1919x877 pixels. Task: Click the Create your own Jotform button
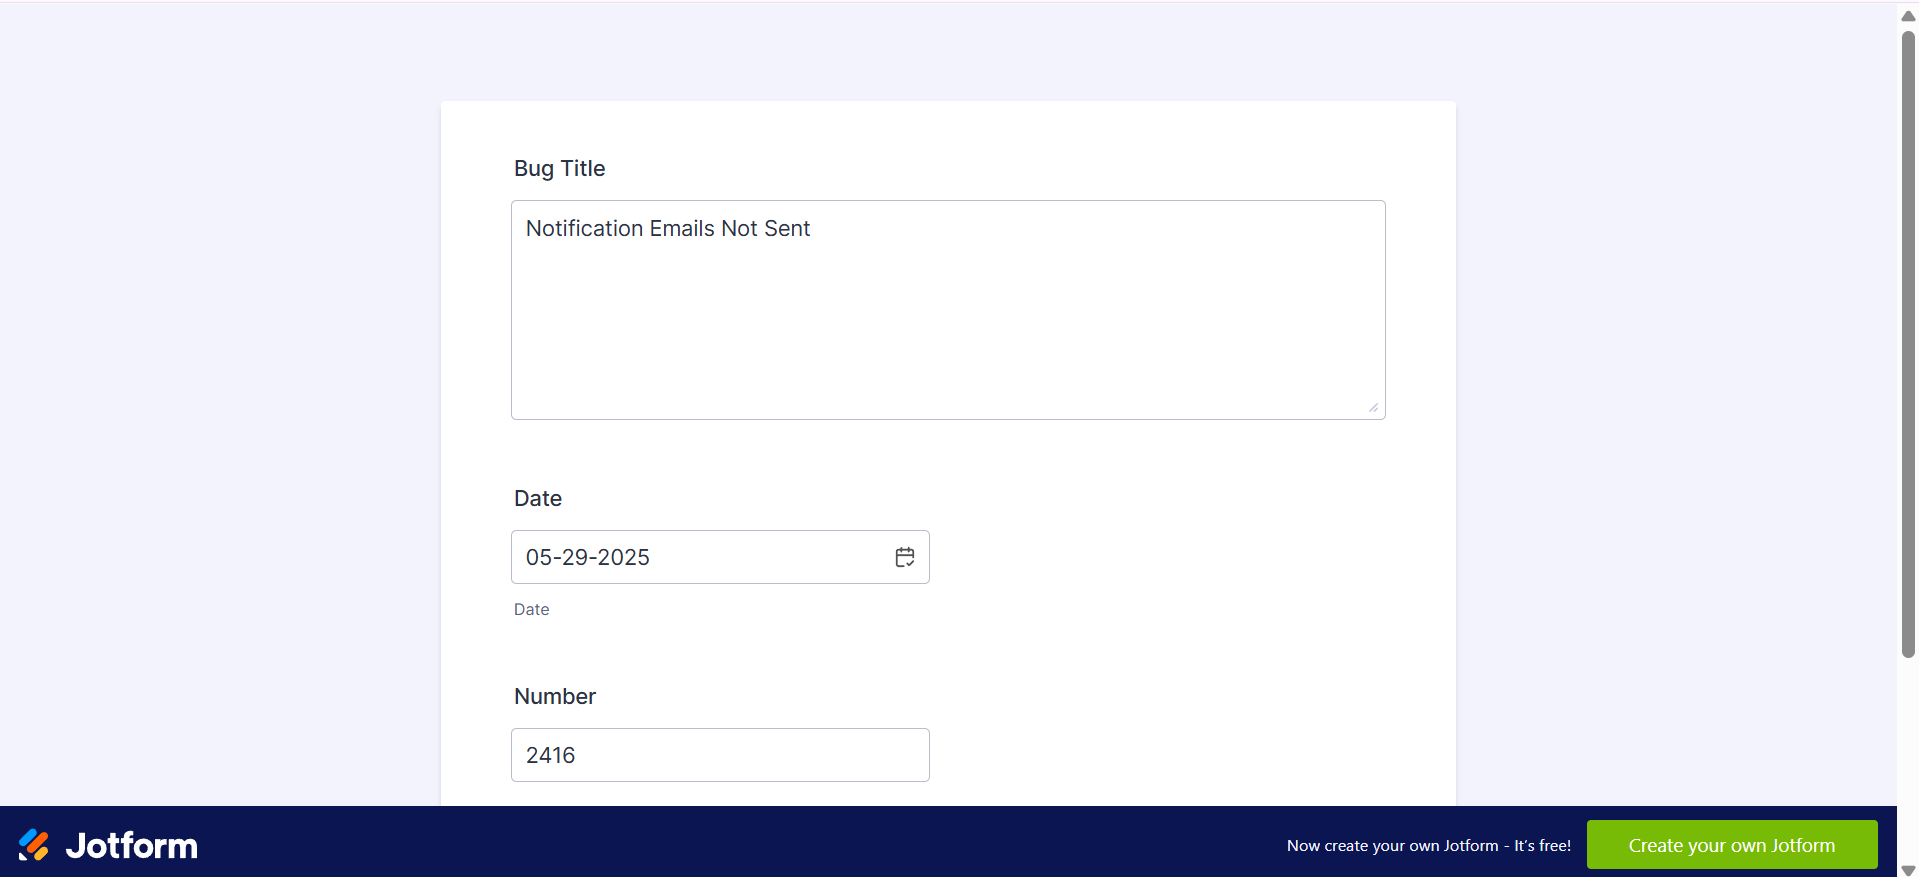coord(1732,845)
